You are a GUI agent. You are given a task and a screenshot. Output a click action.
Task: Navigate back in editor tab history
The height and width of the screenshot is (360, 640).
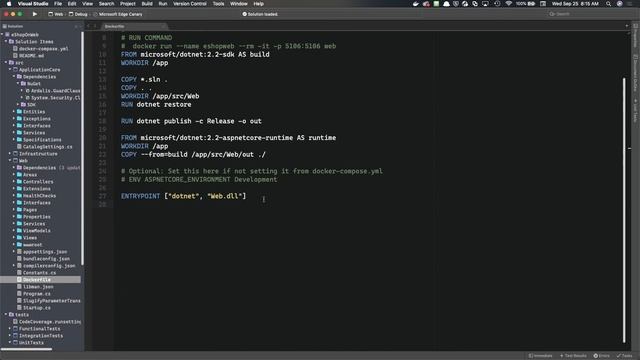pyautogui.click(x=89, y=26)
